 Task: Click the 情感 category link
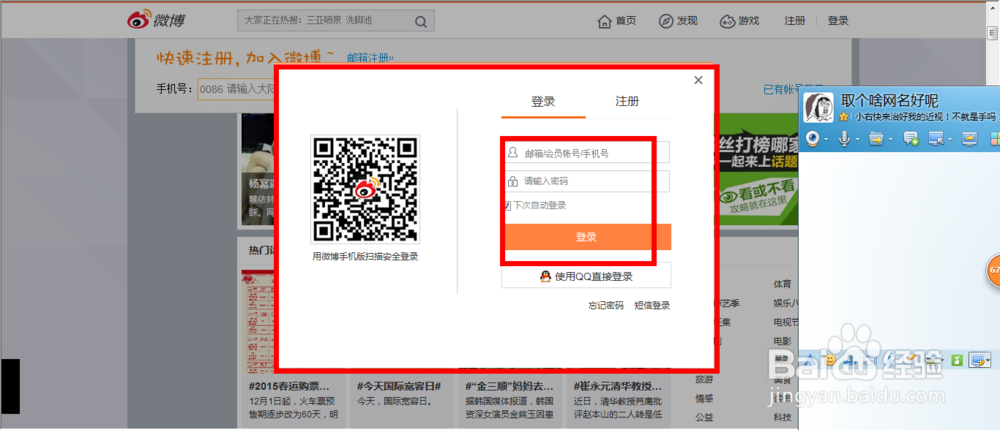[x=705, y=398]
